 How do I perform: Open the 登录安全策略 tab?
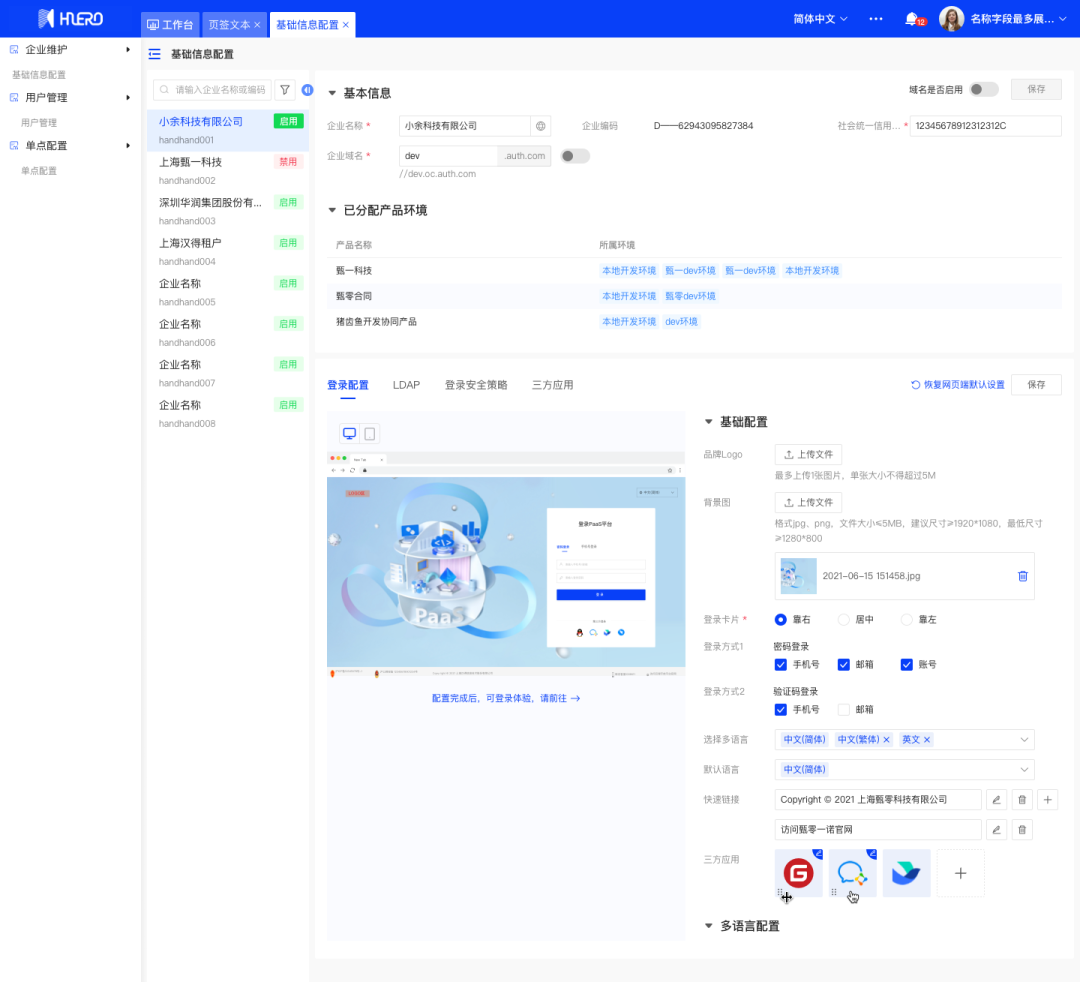coord(476,385)
